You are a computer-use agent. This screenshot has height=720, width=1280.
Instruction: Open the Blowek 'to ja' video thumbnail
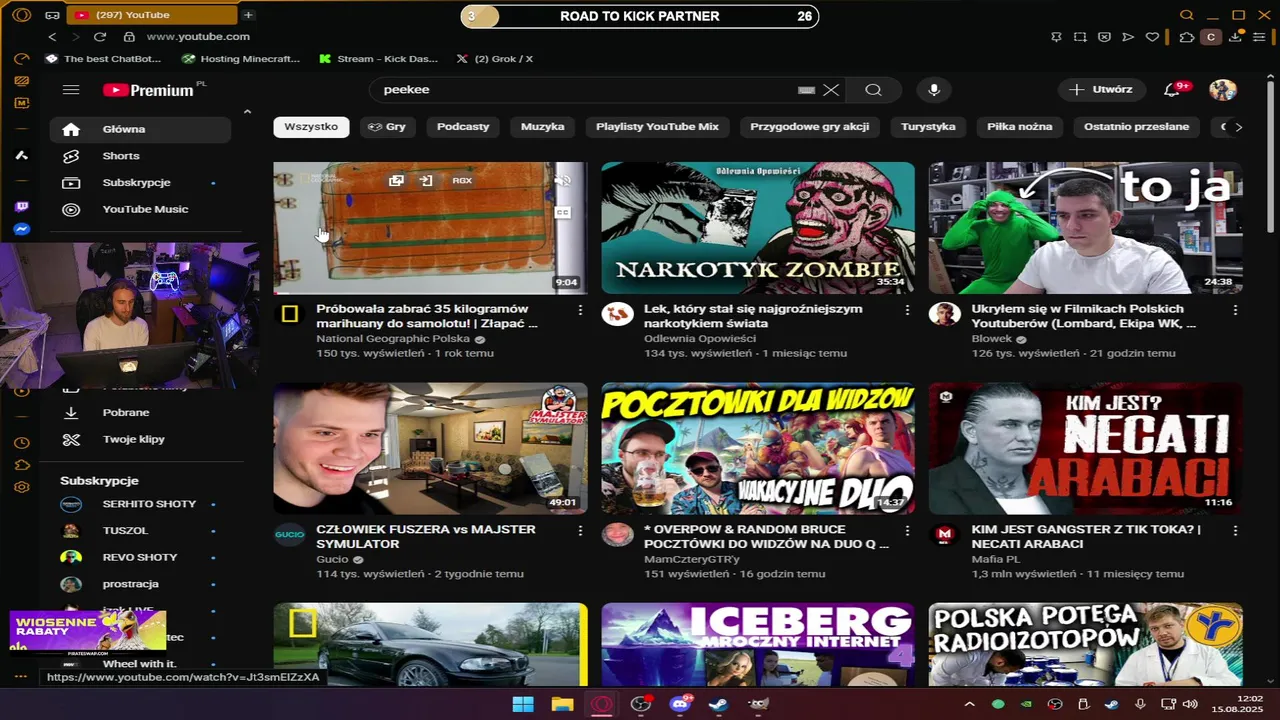1085,228
